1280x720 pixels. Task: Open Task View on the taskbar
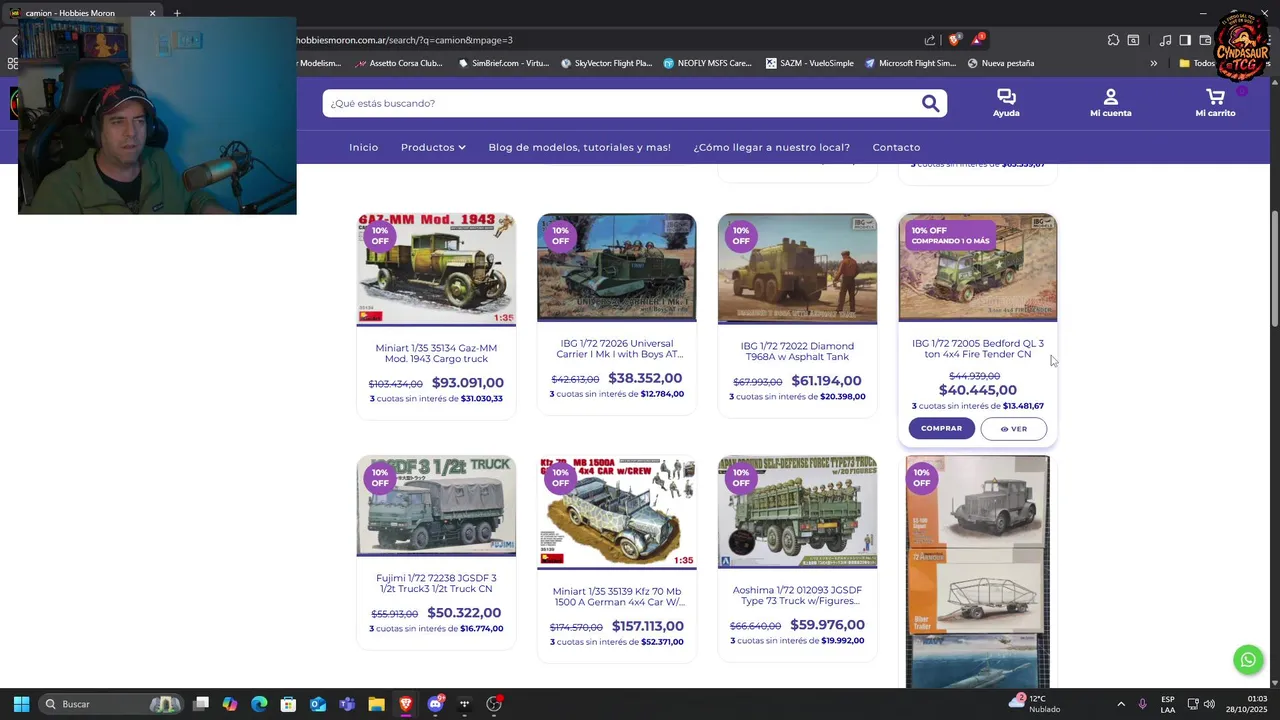[201, 704]
